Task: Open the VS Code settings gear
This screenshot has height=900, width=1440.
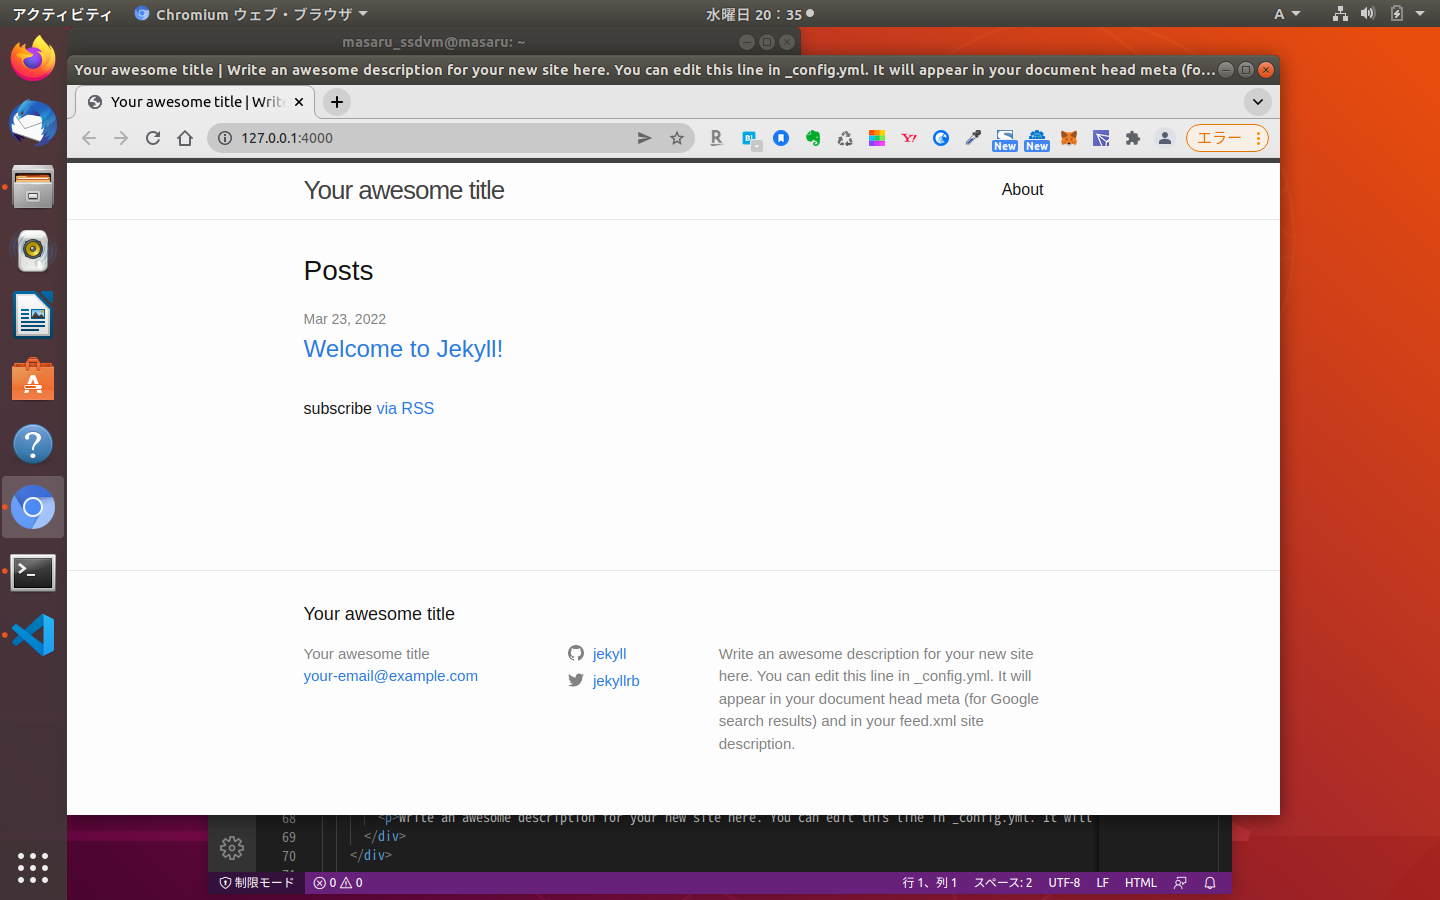Action: click(232, 847)
